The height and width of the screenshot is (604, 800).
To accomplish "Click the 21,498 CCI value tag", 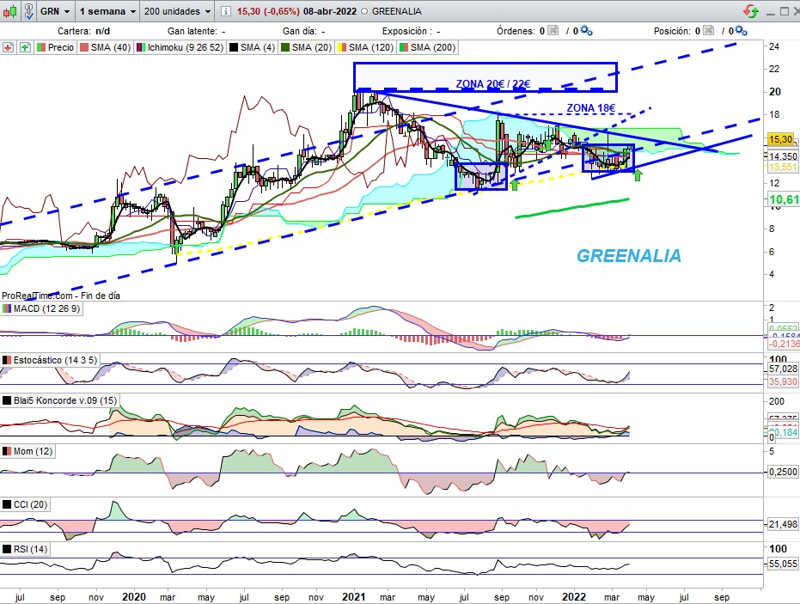I will 783,524.
